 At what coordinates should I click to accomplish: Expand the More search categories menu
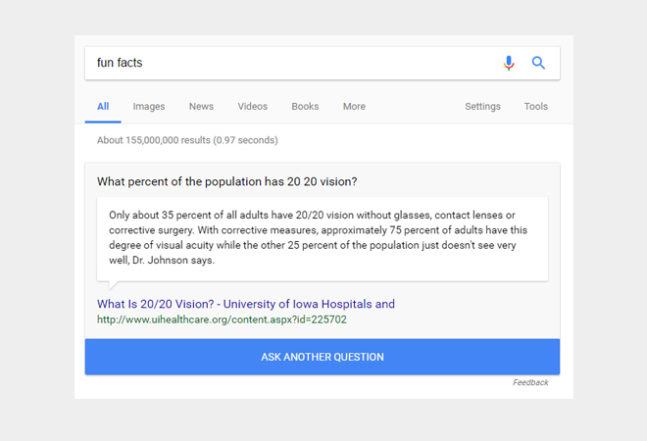click(354, 106)
